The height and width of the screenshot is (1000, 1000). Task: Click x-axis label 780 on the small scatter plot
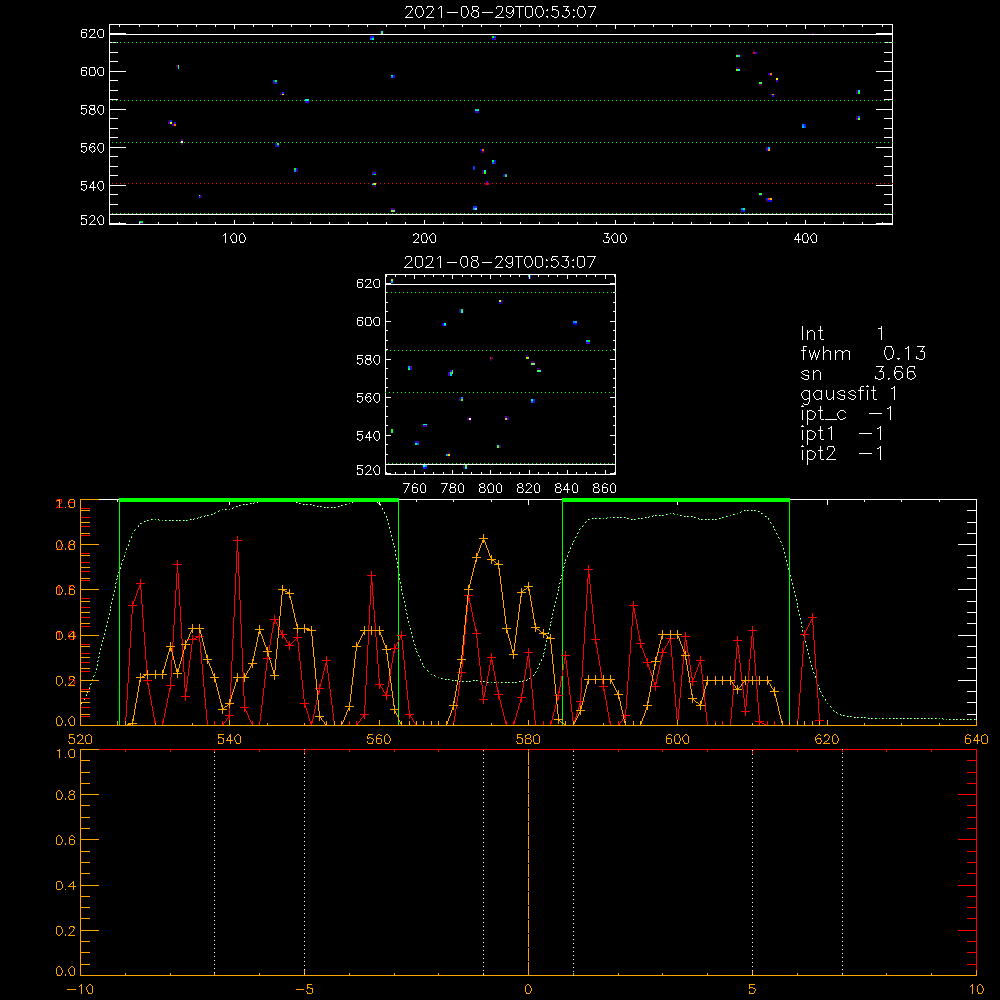tap(453, 489)
